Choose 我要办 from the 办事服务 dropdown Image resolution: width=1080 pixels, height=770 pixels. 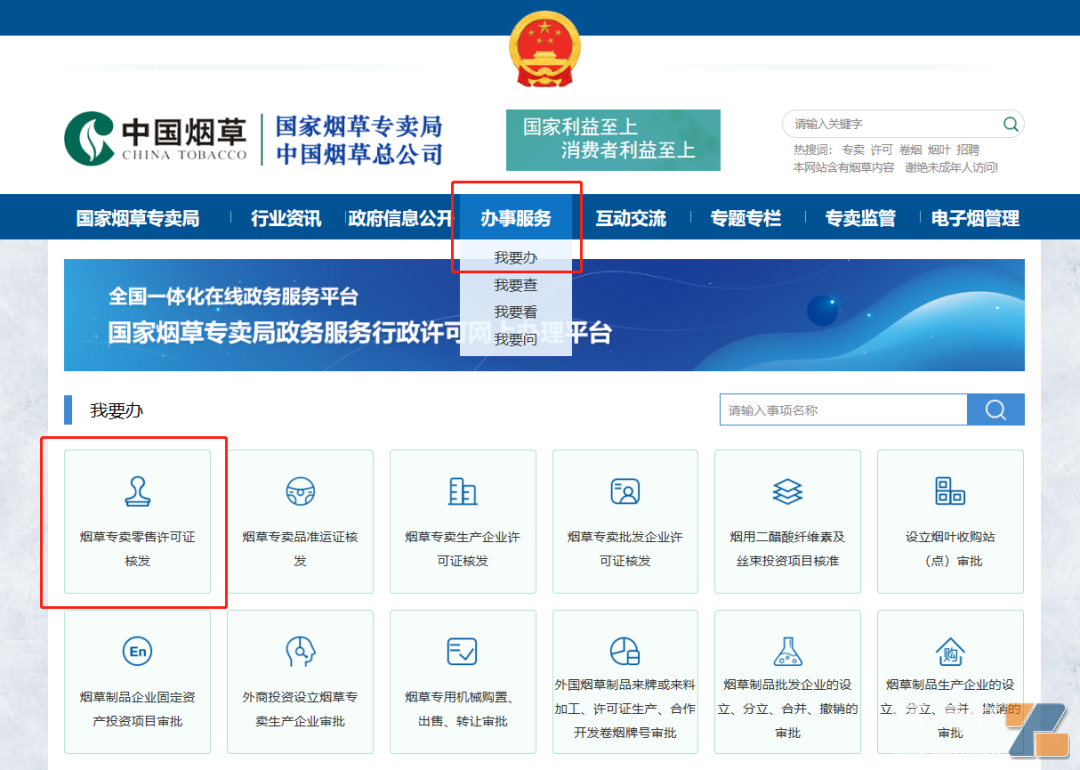point(515,258)
